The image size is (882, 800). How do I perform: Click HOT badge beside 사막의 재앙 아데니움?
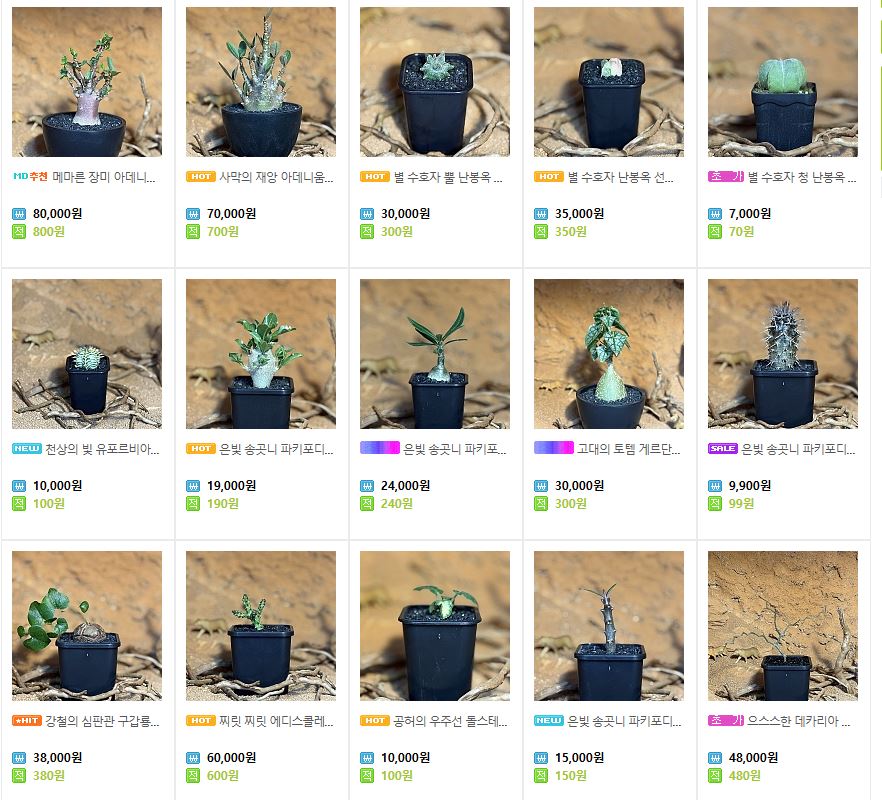coord(201,177)
